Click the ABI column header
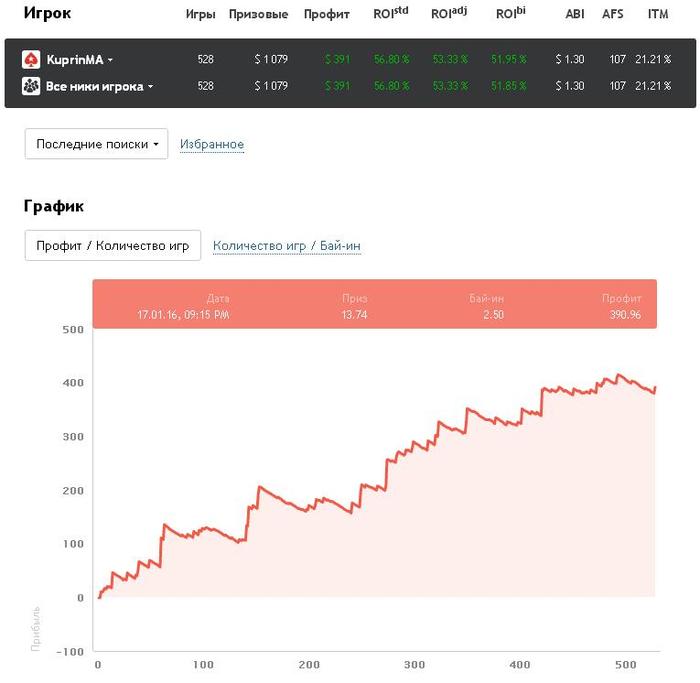Screen dimensions: 700x683 575,15
